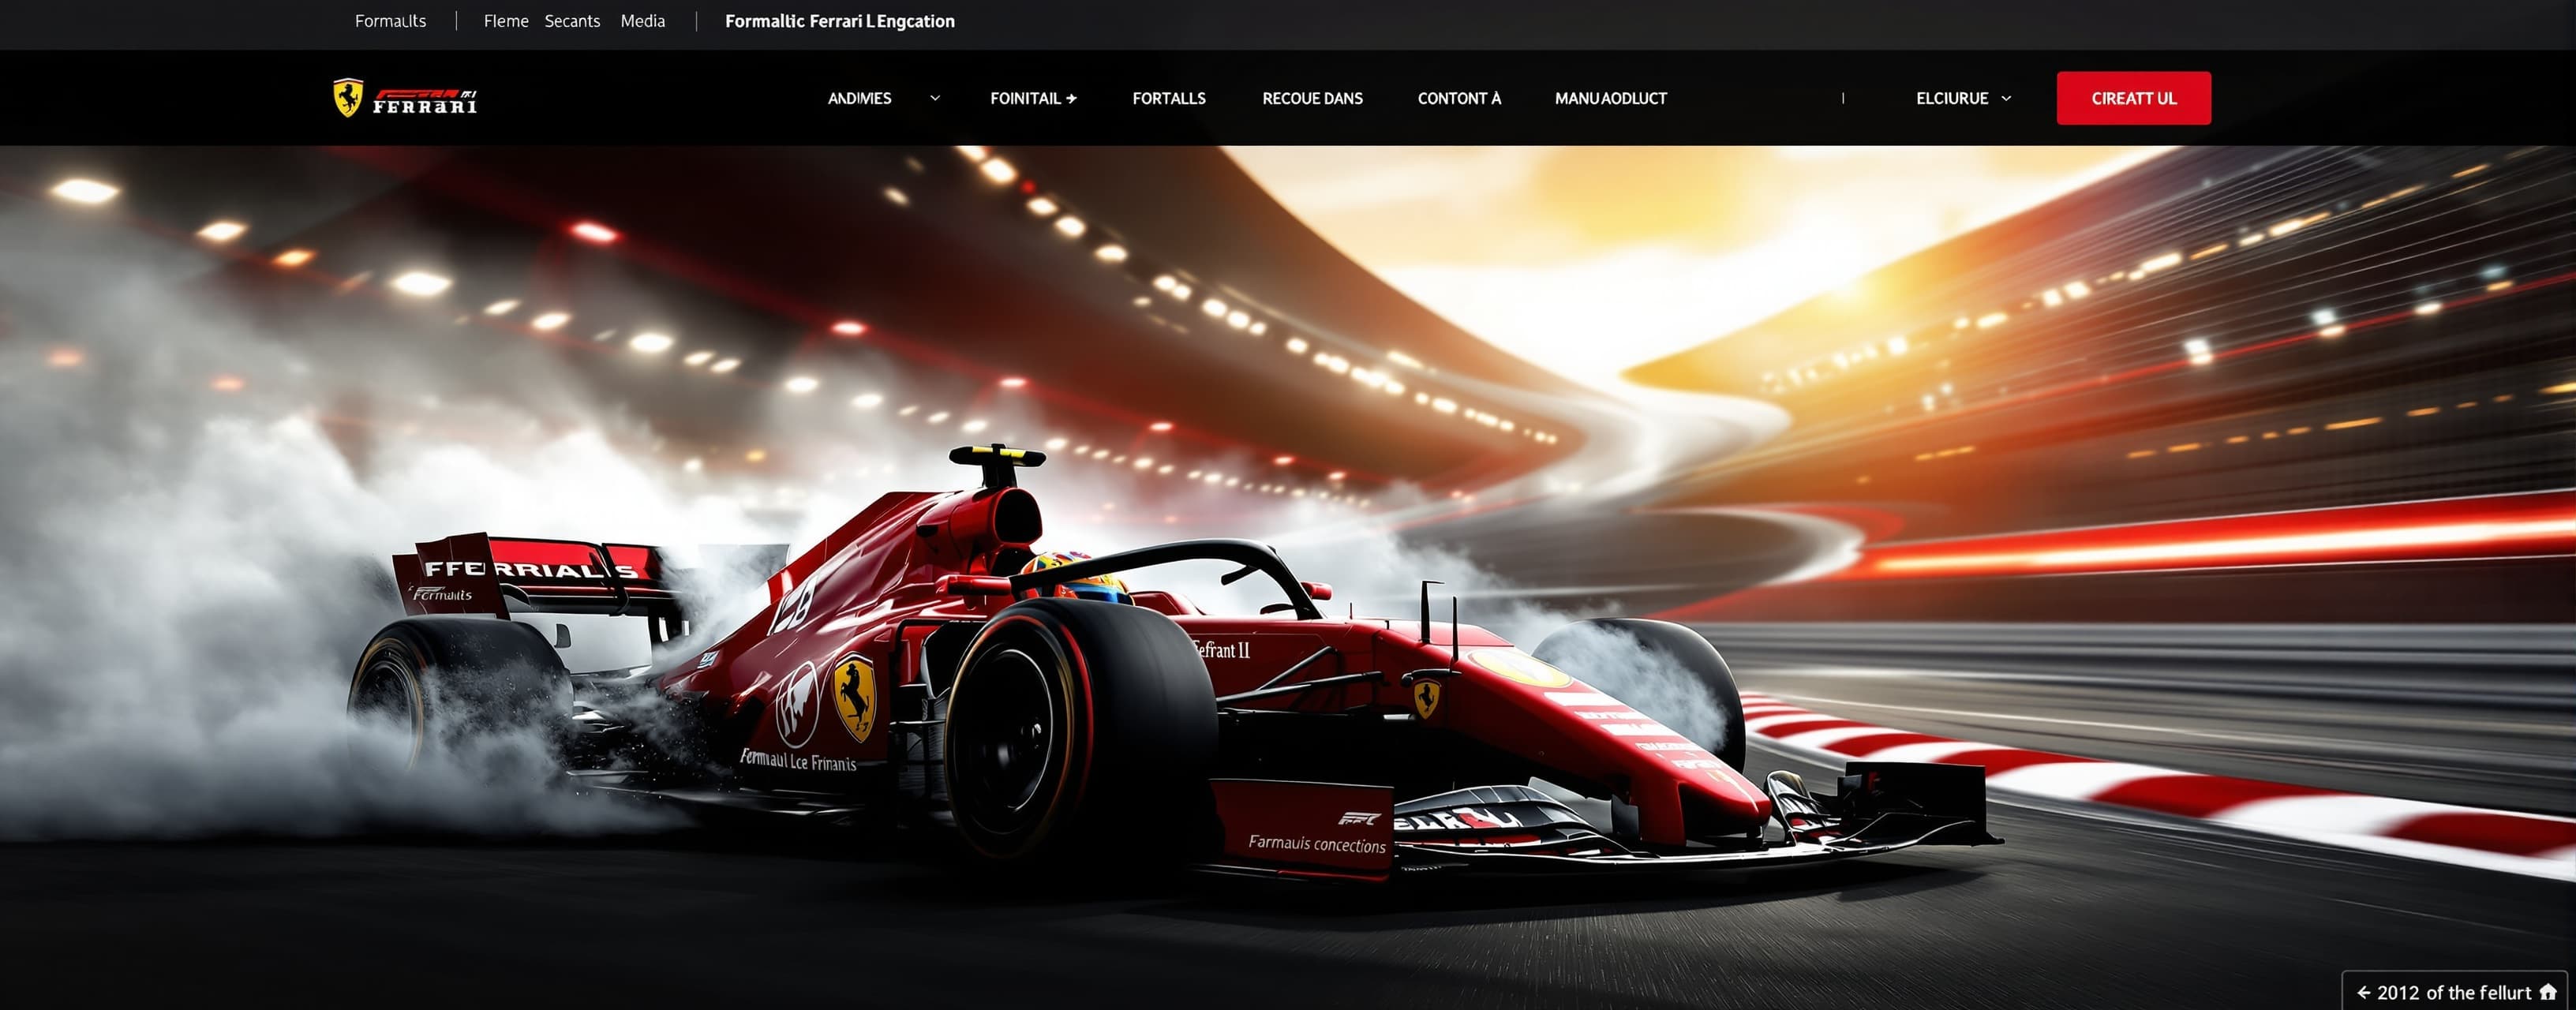Click the red CIREATT UL button
Viewport: 2576px width, 1010px height.
[x=2133, y=98]
